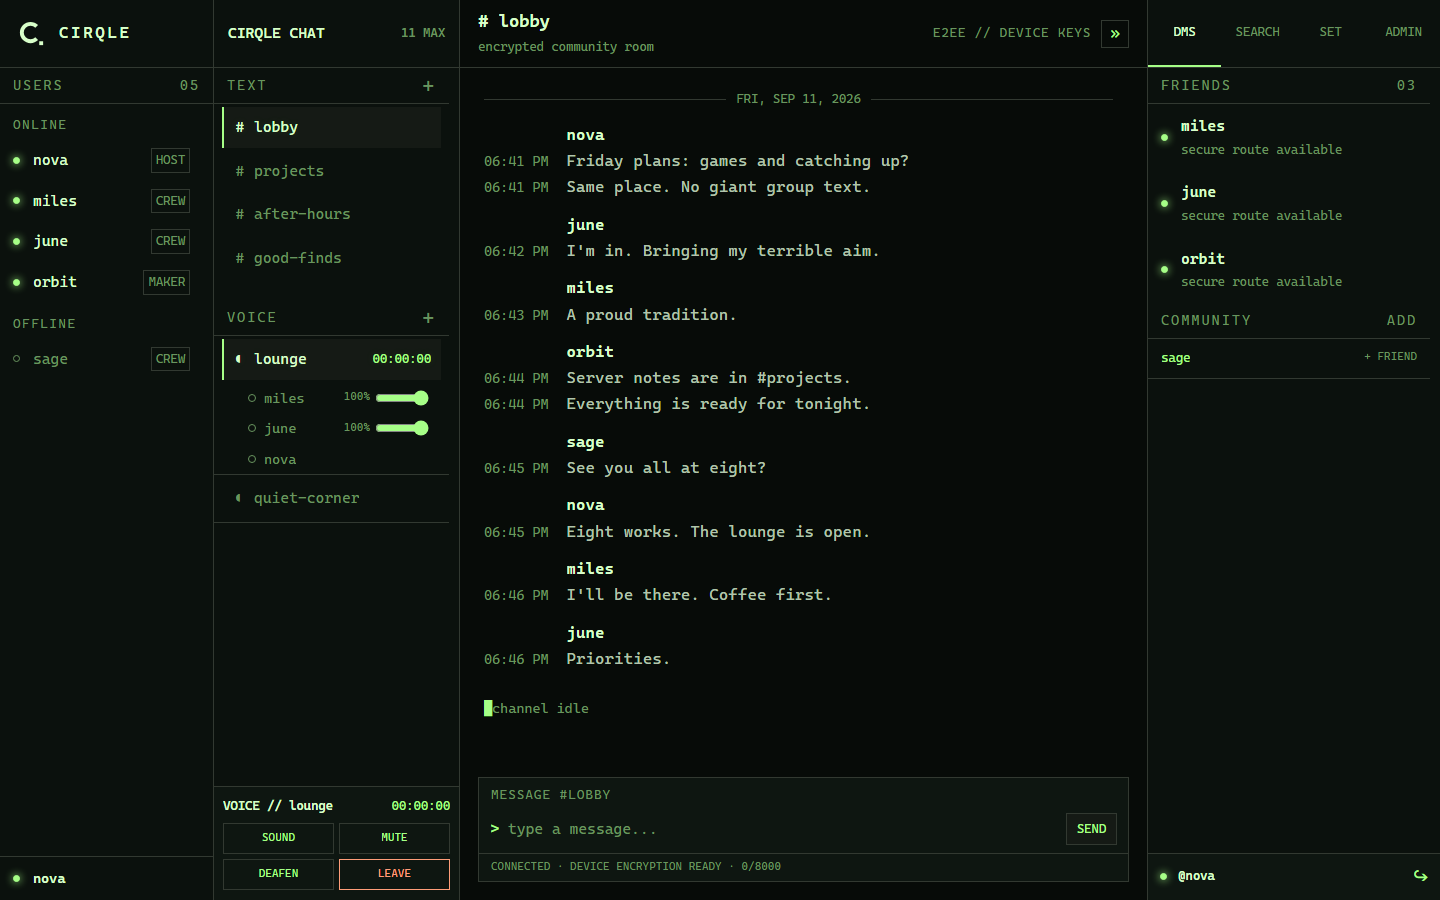Leave the lounge voice channel

pos(394,874)
